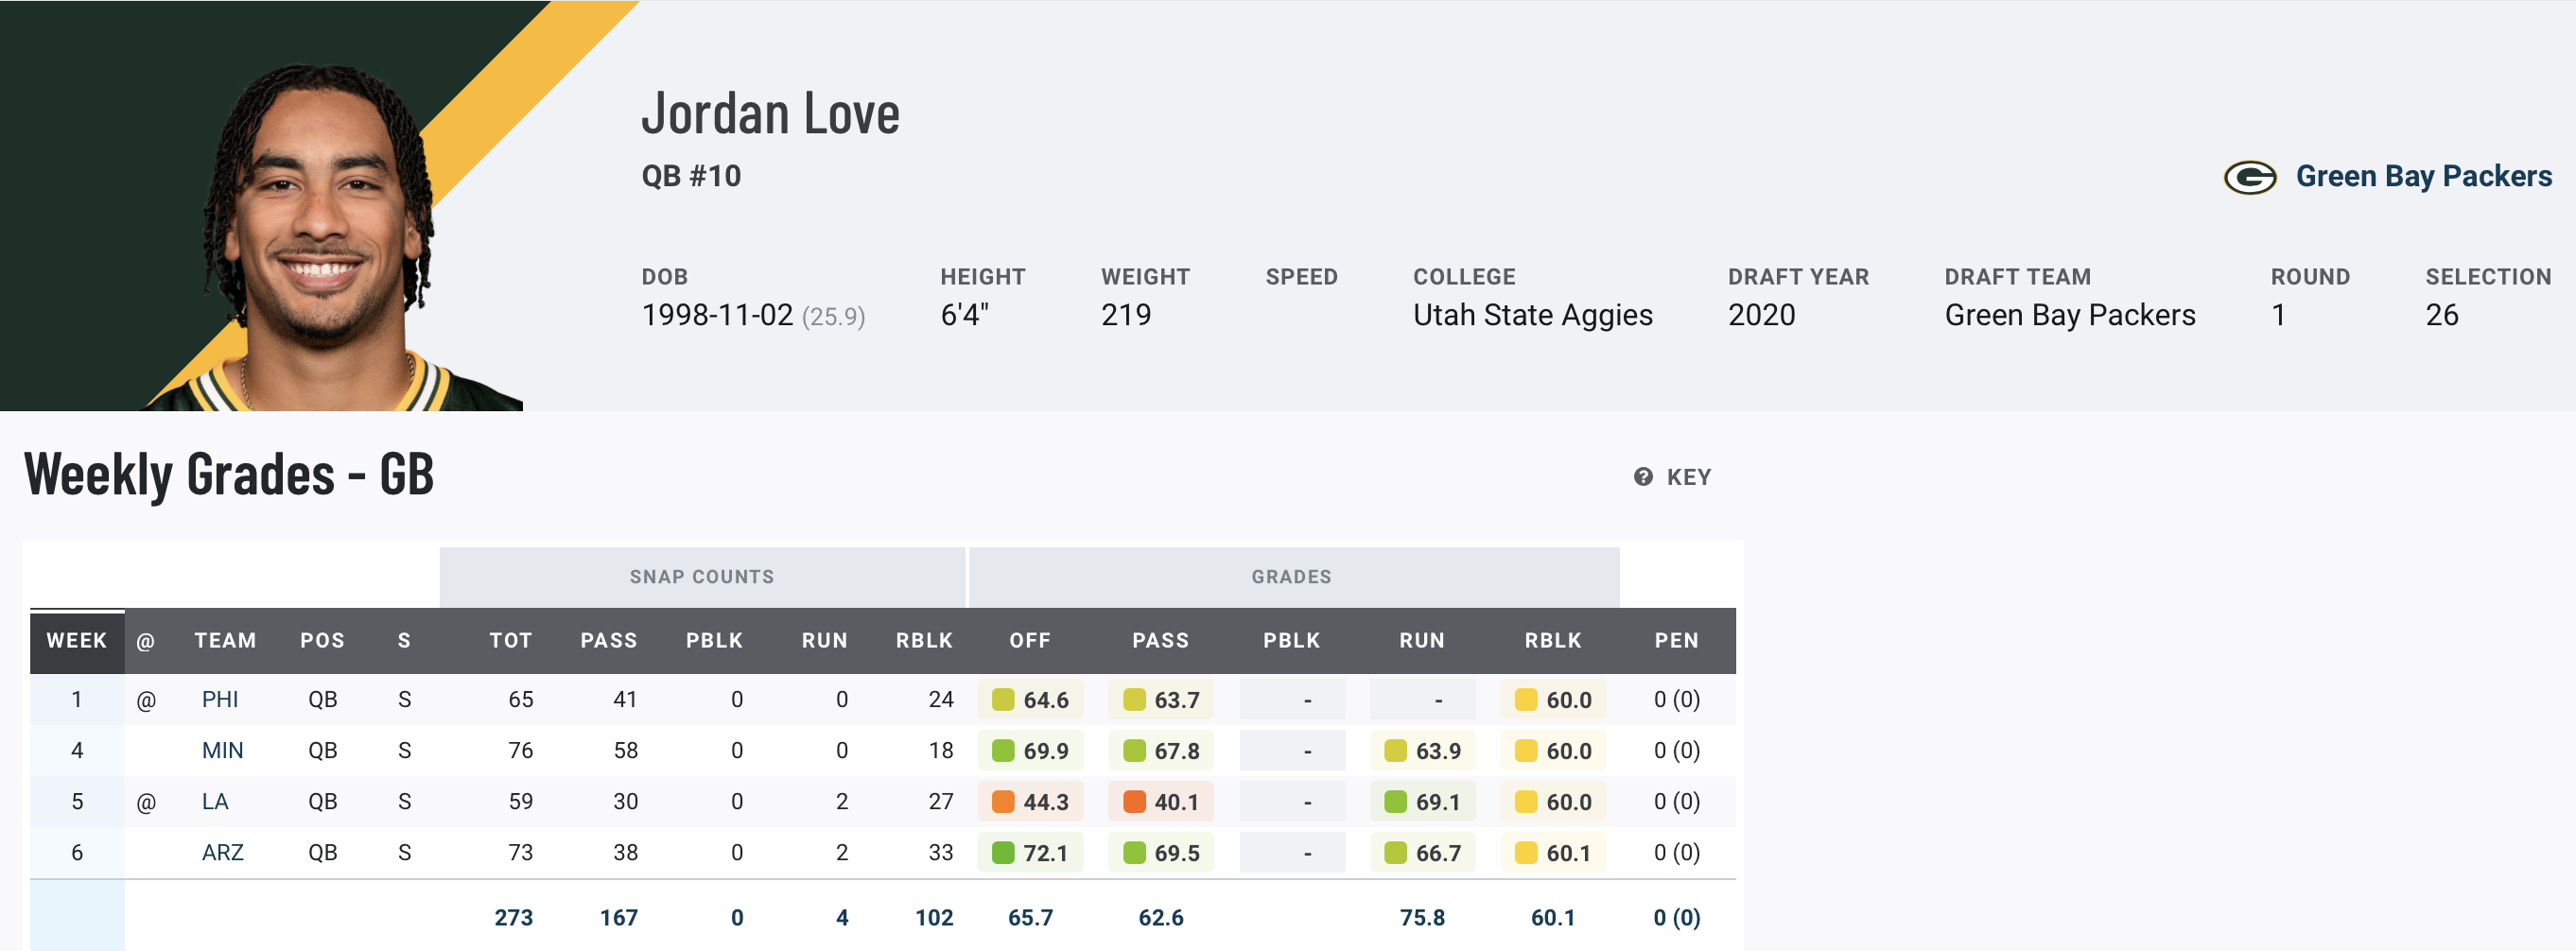Click the green 69.1 run grade swatch
Viewport: 2576px width, 951px height.
(x=1395, y=802)
